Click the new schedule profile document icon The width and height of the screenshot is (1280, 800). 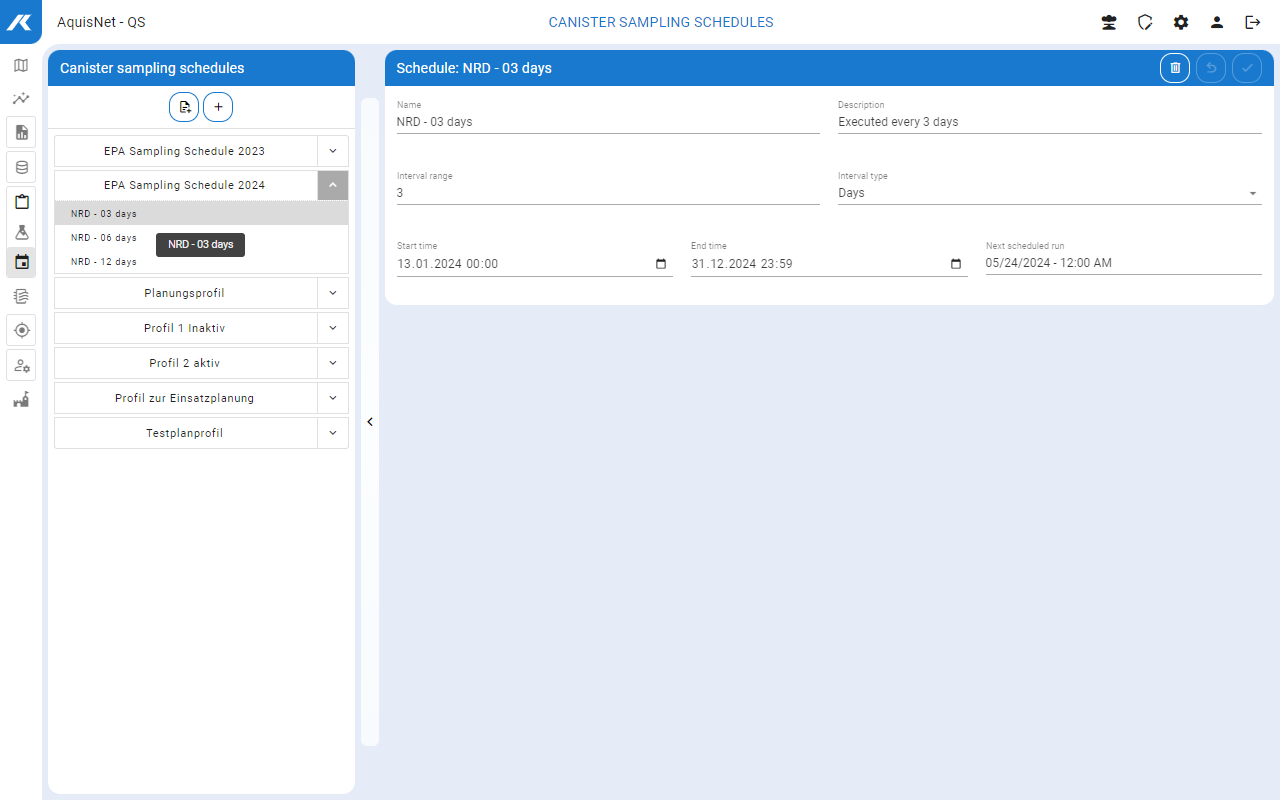tap(184, 107)
